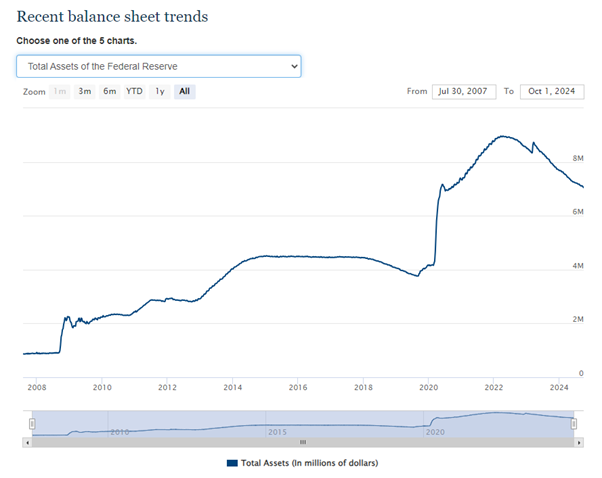Set zoom range to 3m
Viewport: 602px width, 478px height.
[85, 91]
